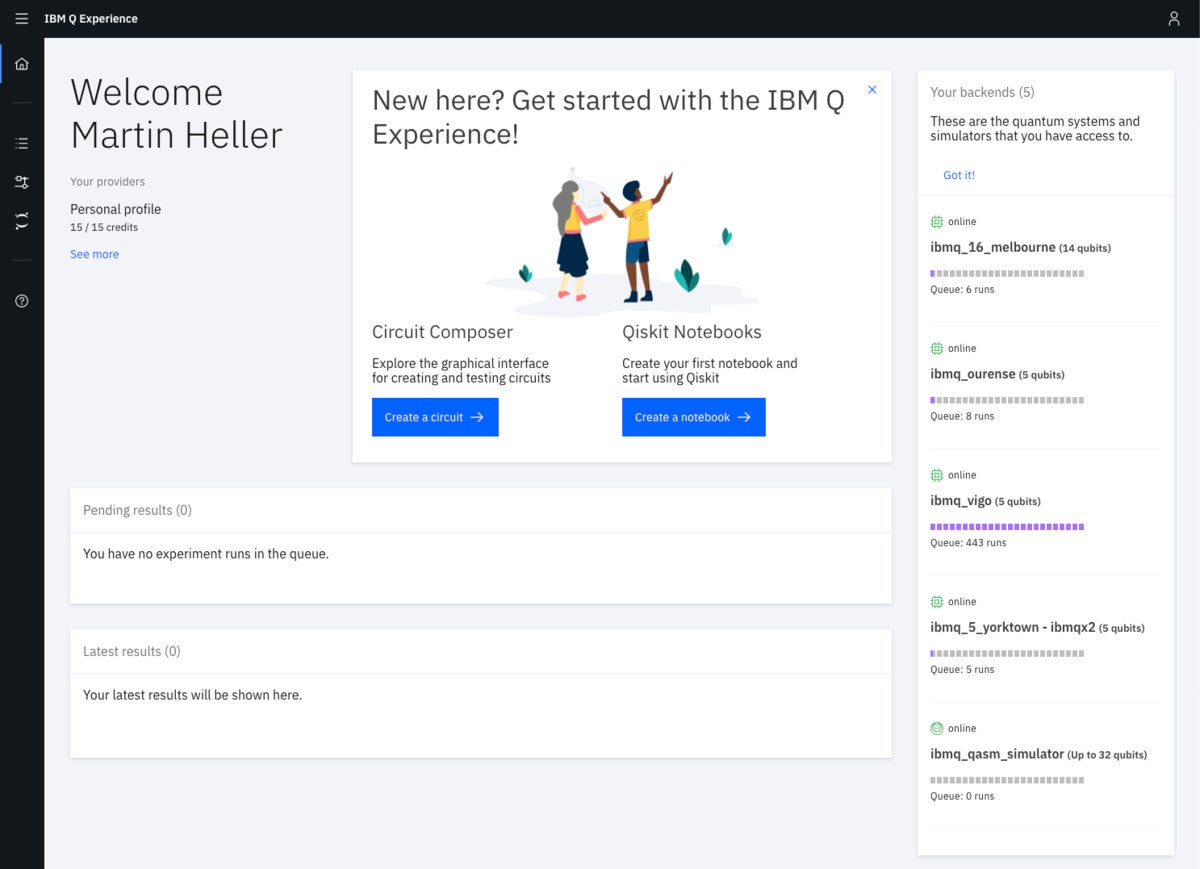Select the ibmq_vigo backend
Screen dimensions: 1200x869
(960, 501)
